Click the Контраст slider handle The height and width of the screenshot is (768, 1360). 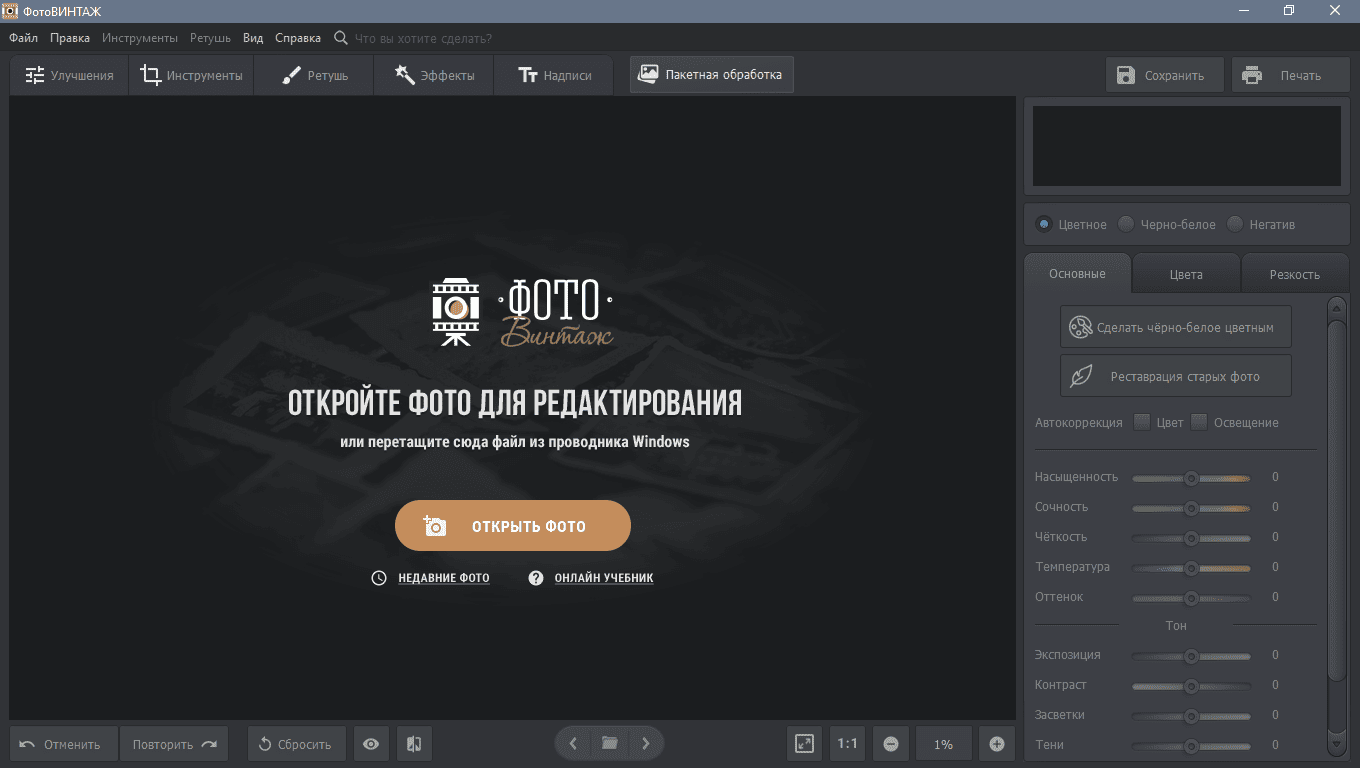point(1191,686)
